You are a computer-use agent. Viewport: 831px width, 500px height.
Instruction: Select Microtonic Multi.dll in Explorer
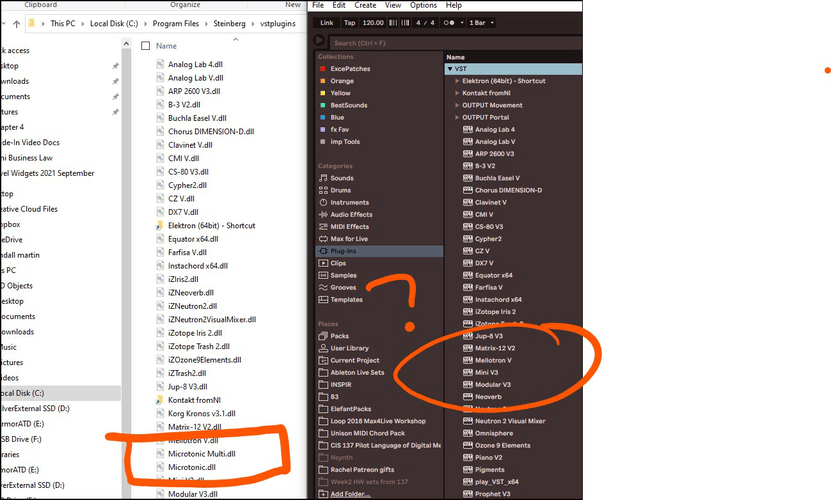click(201, 454)
